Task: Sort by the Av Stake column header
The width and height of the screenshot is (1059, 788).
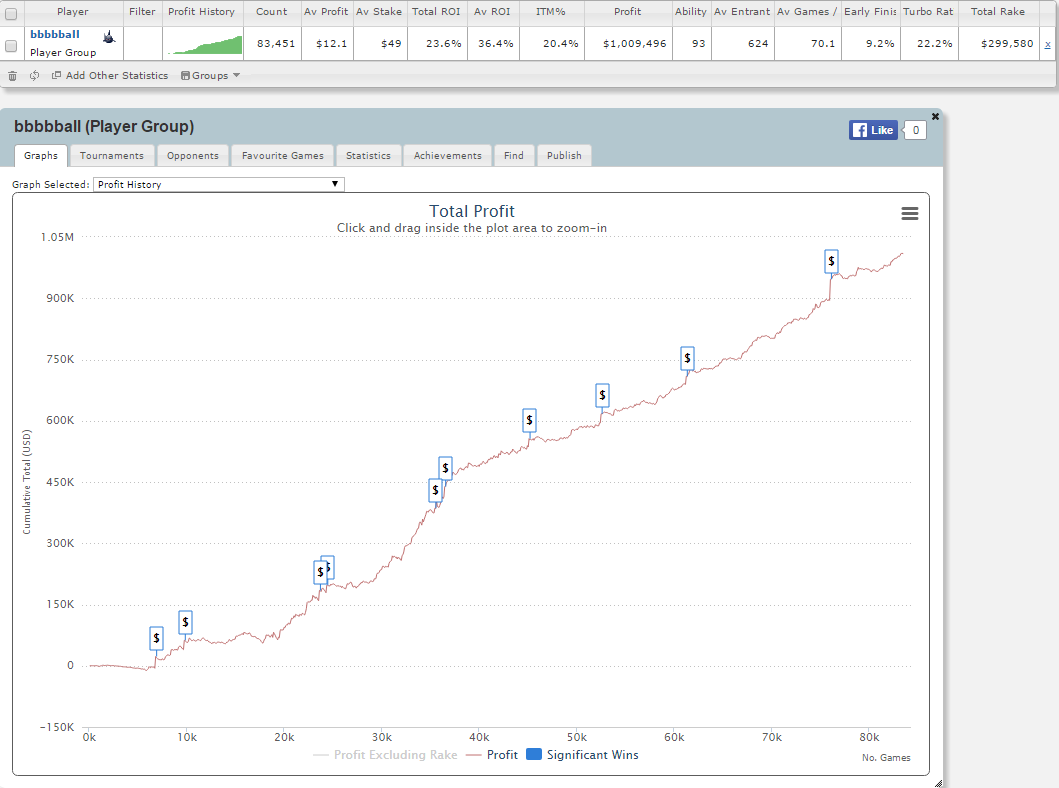Action: (379, 11)
